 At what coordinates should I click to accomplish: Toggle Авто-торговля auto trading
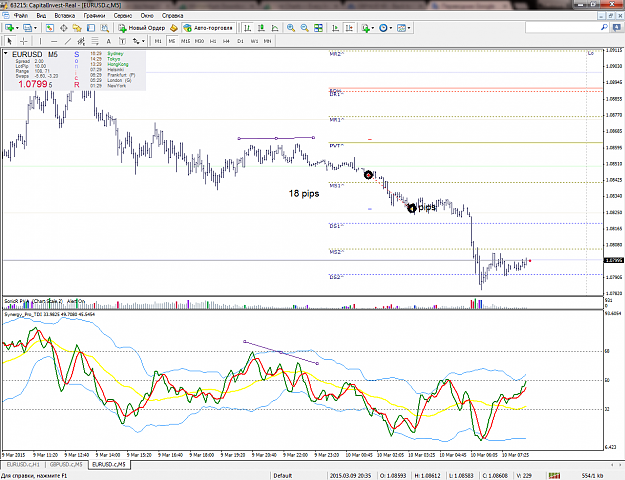pos(208,28)
